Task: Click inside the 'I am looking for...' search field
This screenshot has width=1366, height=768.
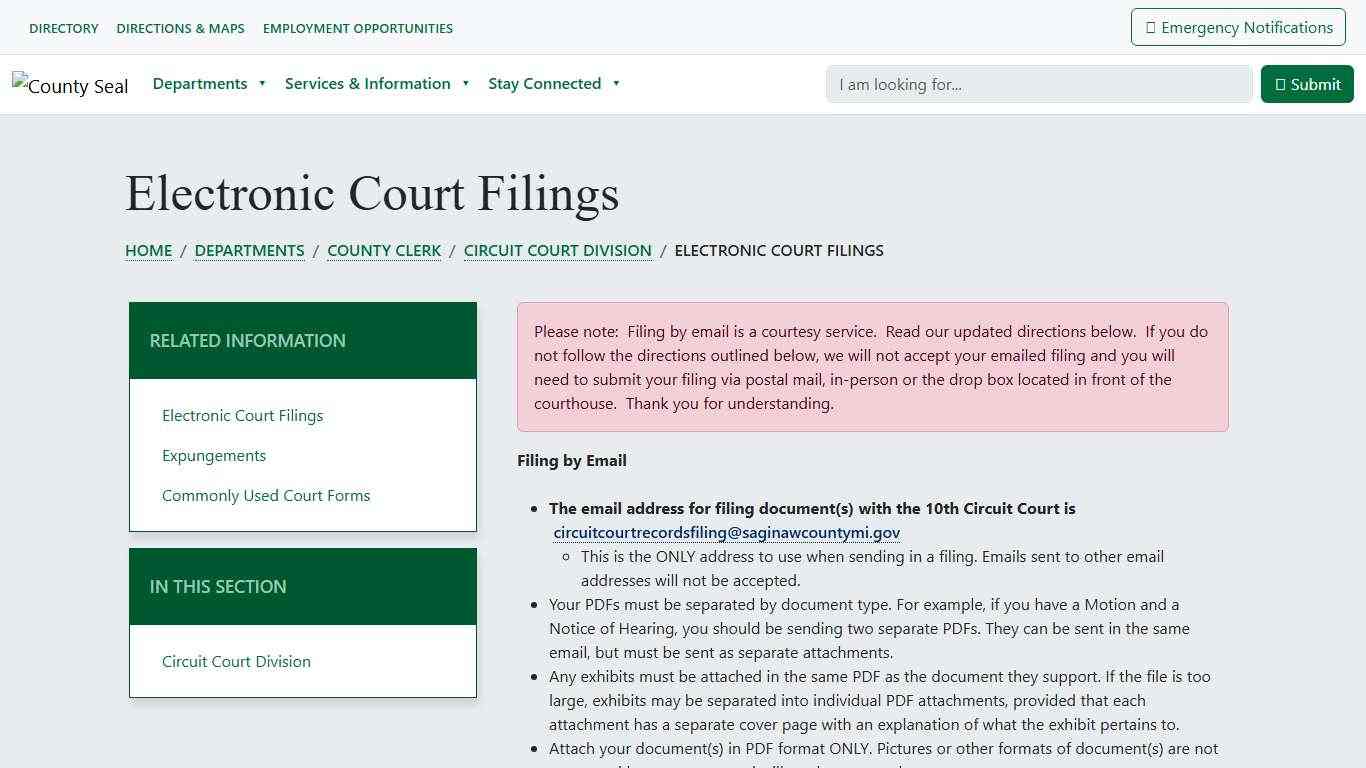Action: point(1038,84)
